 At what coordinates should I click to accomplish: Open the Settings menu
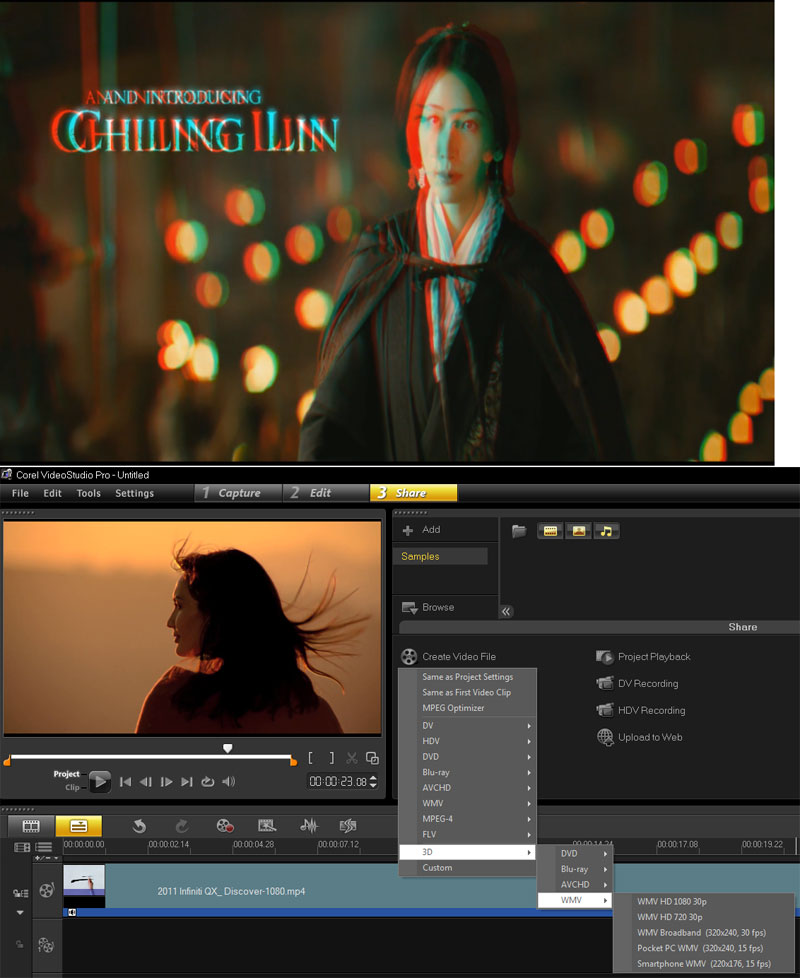[x=134, y=493]
